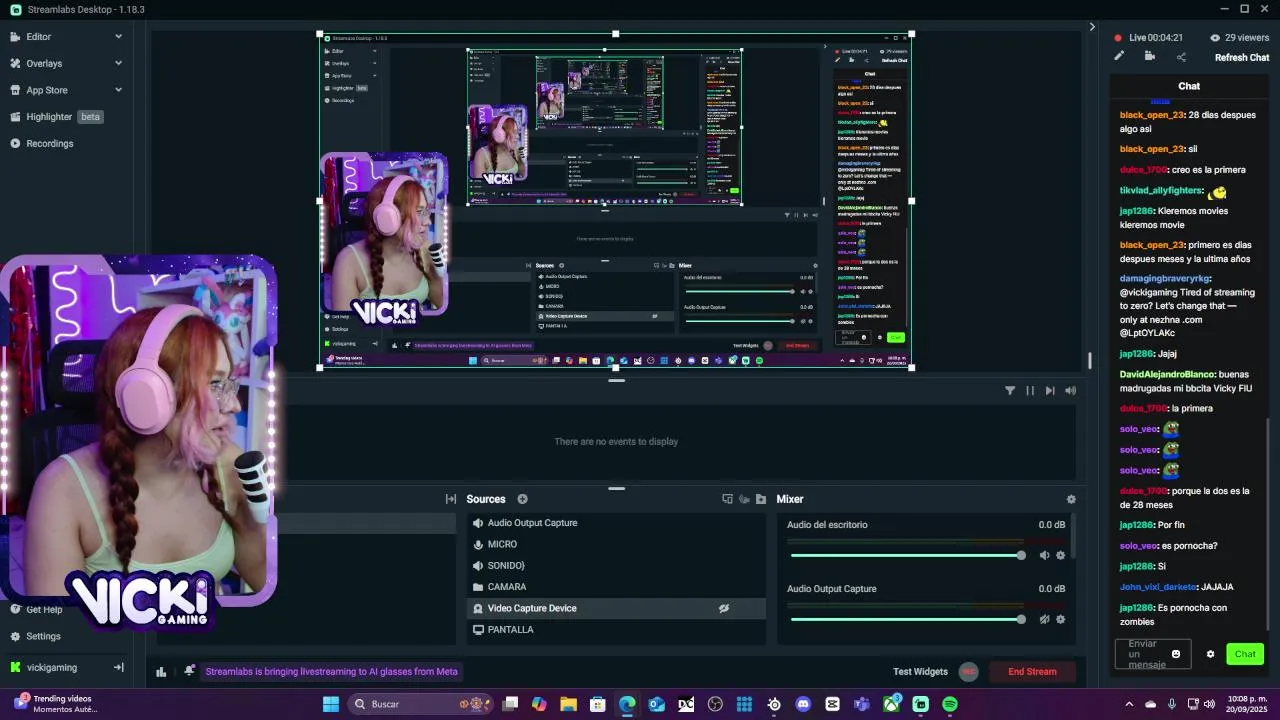Log out using arrow beside vickigaming
Screen dimensions: 1280x720
tap(118, 667)
